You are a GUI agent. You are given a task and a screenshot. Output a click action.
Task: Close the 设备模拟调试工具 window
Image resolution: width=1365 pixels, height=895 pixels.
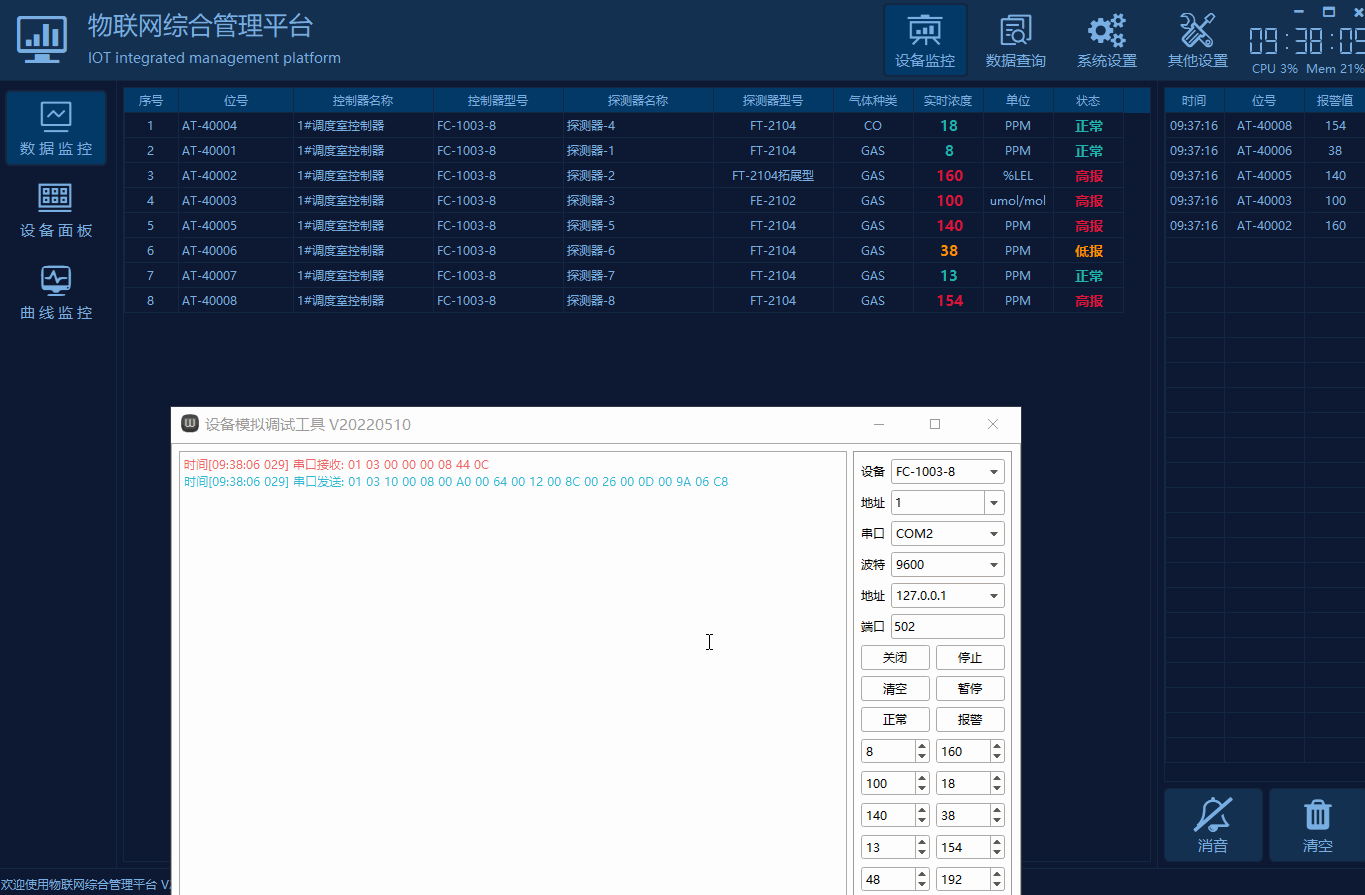(993, 424)
